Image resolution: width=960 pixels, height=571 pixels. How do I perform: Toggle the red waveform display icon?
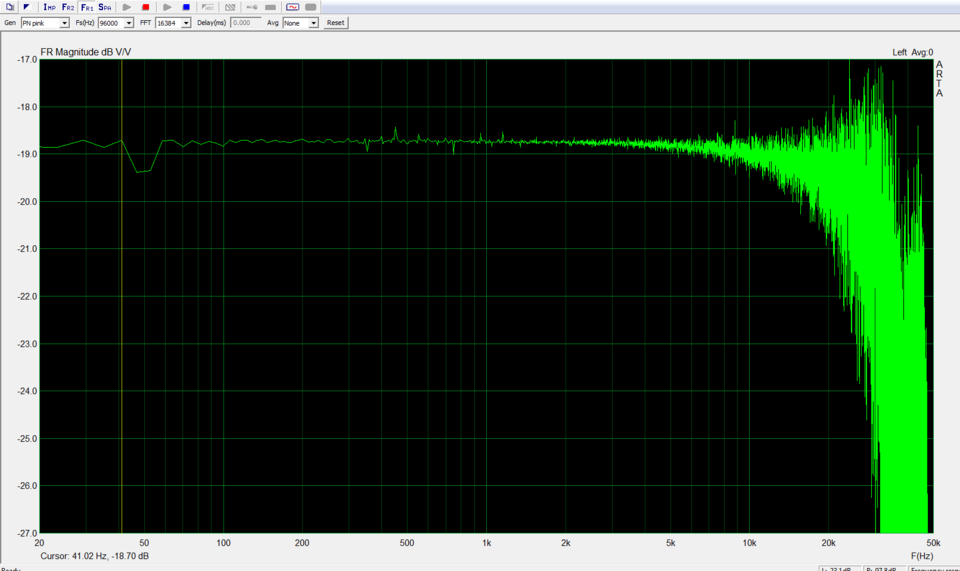(293, 7)
